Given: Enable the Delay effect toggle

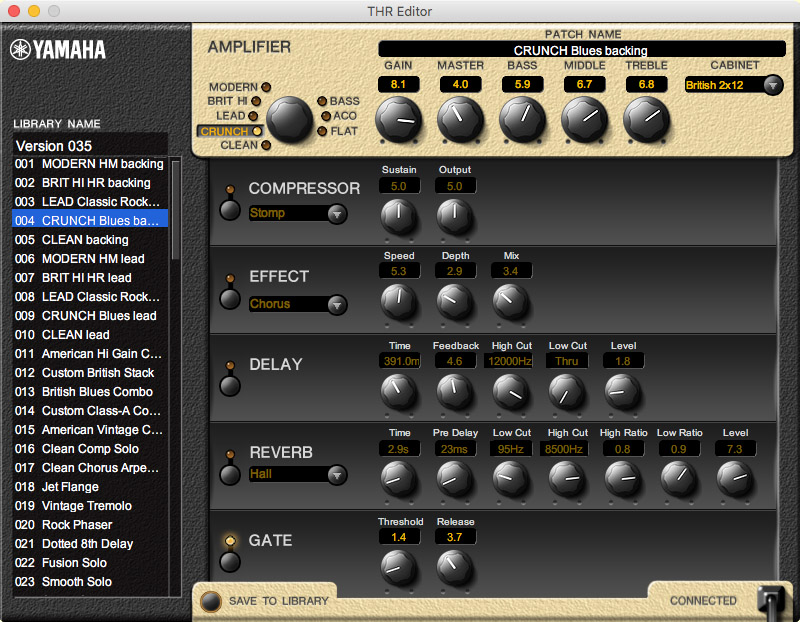Looking at the screenshot, I should 230,386.
